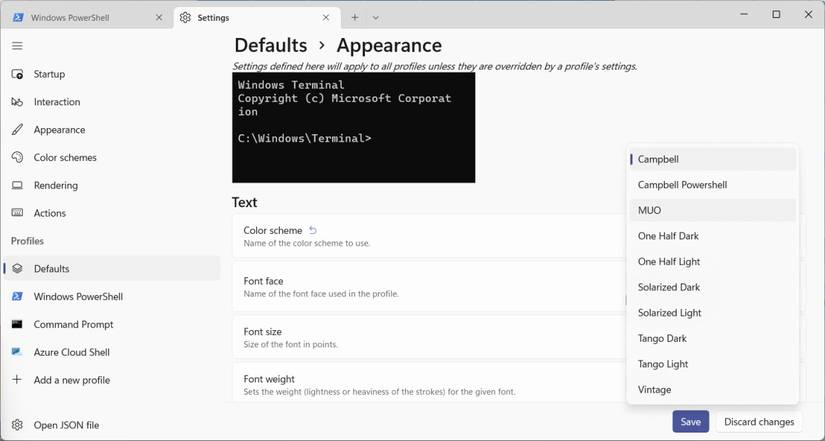
Task: Select Command Prompt profile in sidebar
Action: [73, 324]
